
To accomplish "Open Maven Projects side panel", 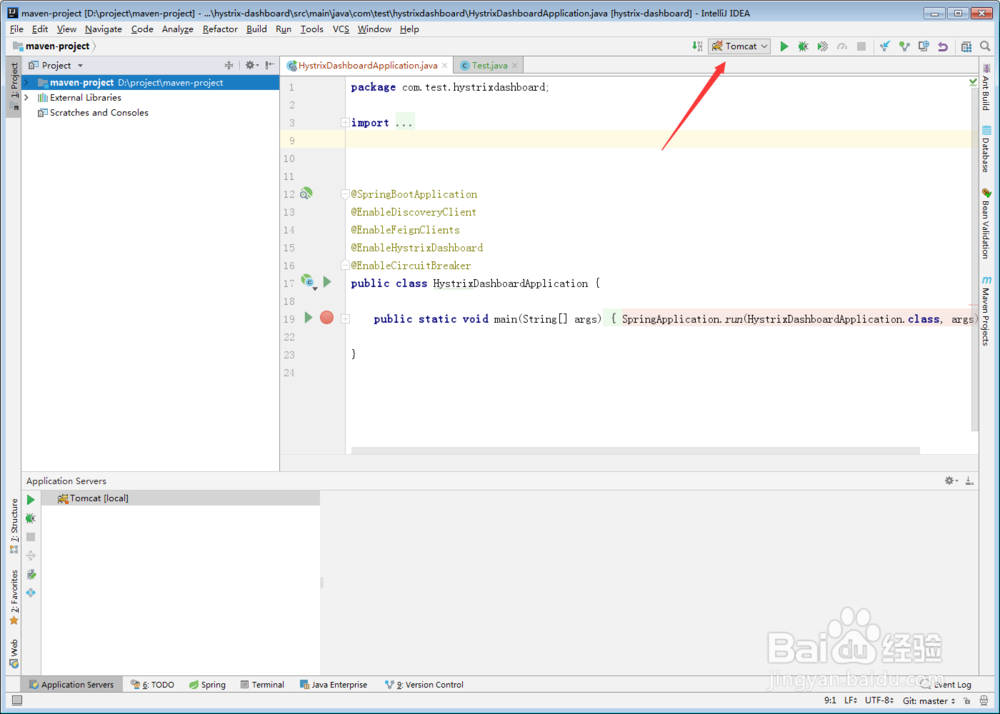I will coord(986,311).
